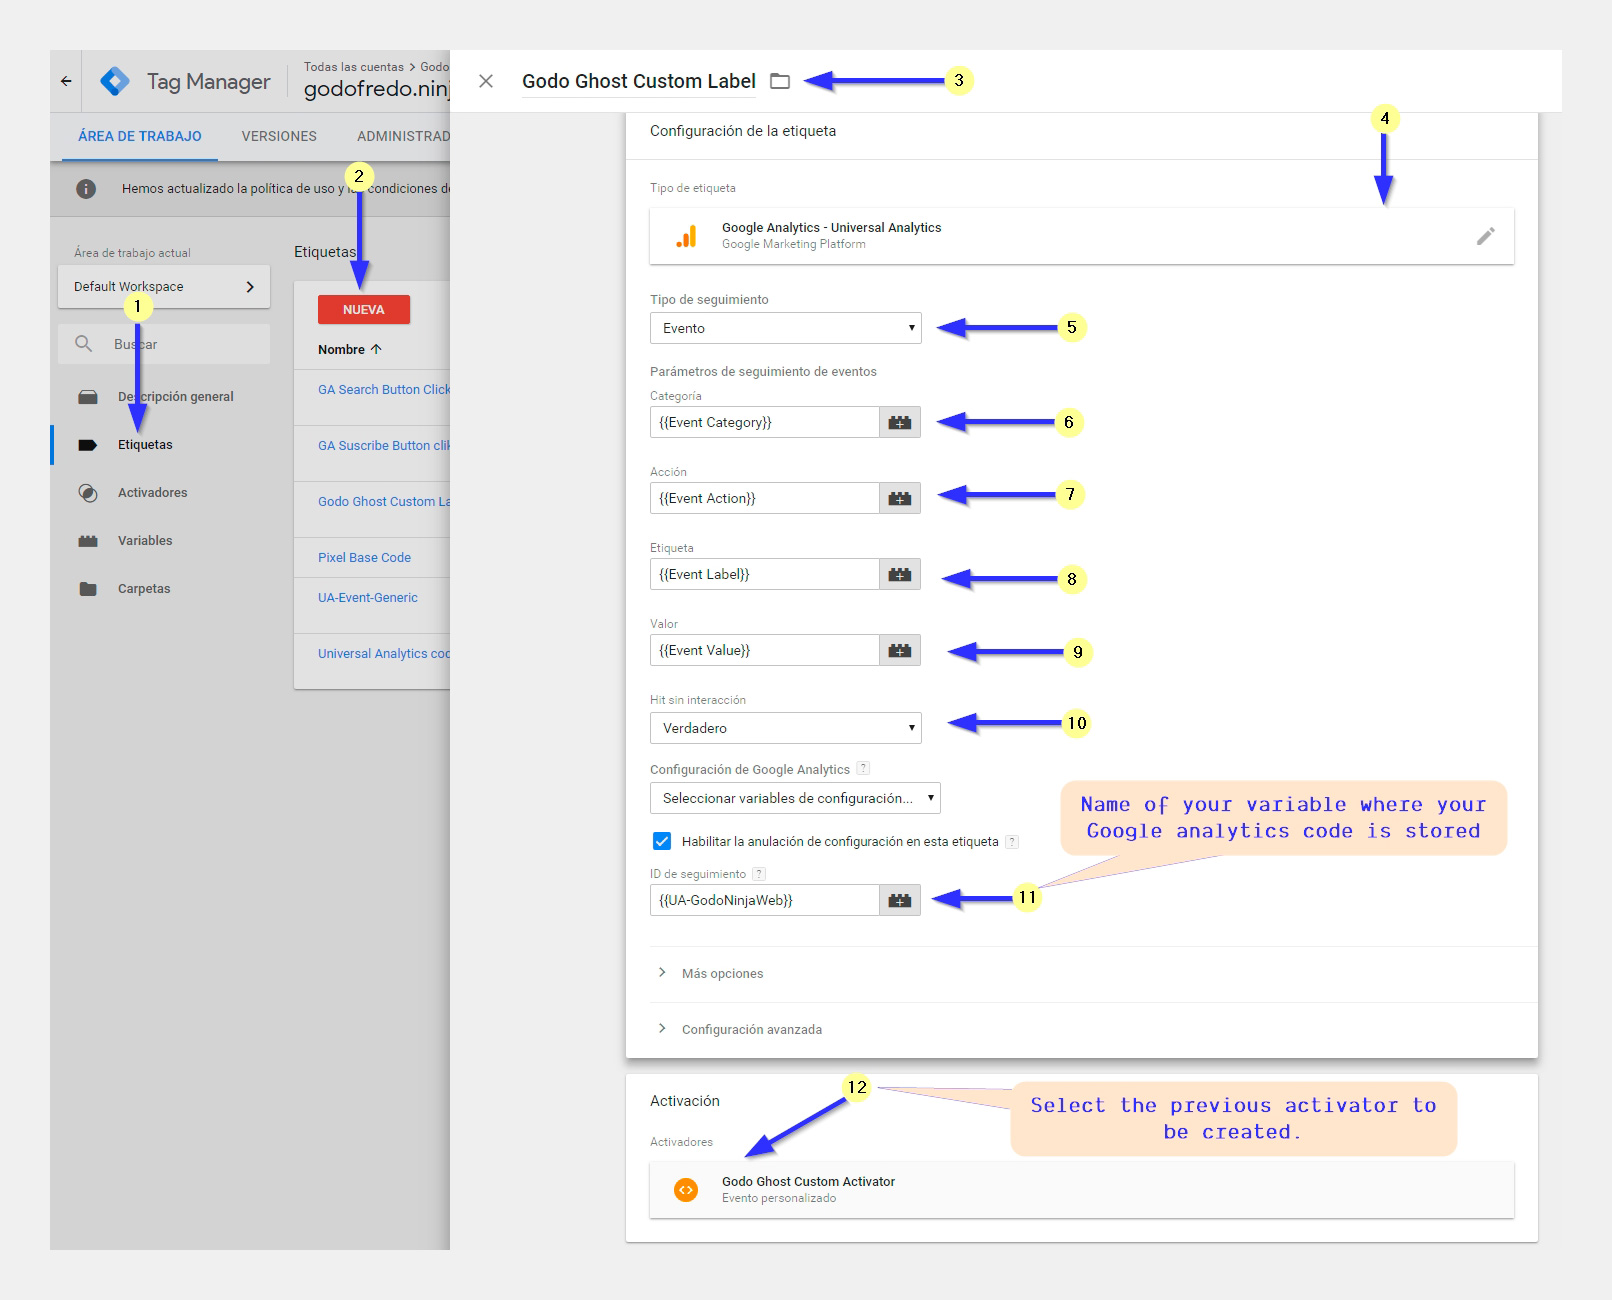Viewport: 1612px width, 1300px height.
Task: Close the Godo Ghost Custom Label panel
Action: click(486, 81)
